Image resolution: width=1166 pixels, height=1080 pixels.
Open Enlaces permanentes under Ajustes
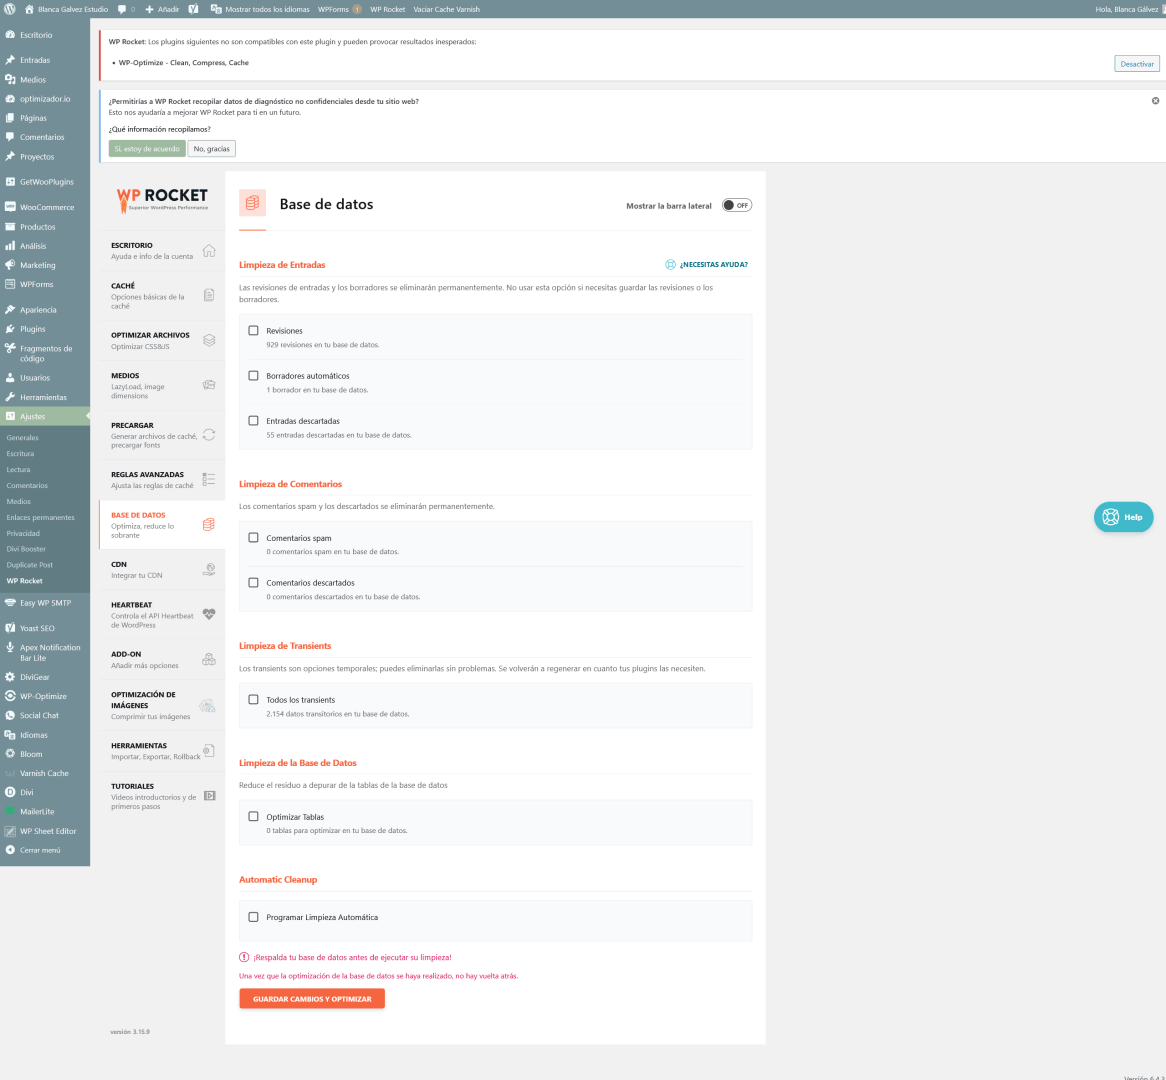[x=40, y=517]
